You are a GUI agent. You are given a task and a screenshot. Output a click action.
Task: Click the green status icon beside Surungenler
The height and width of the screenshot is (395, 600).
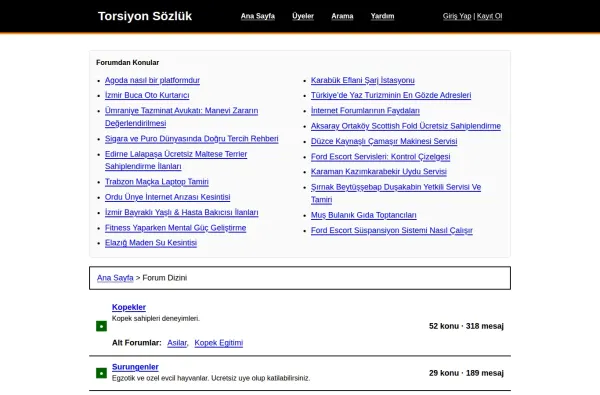pos(101,373)
